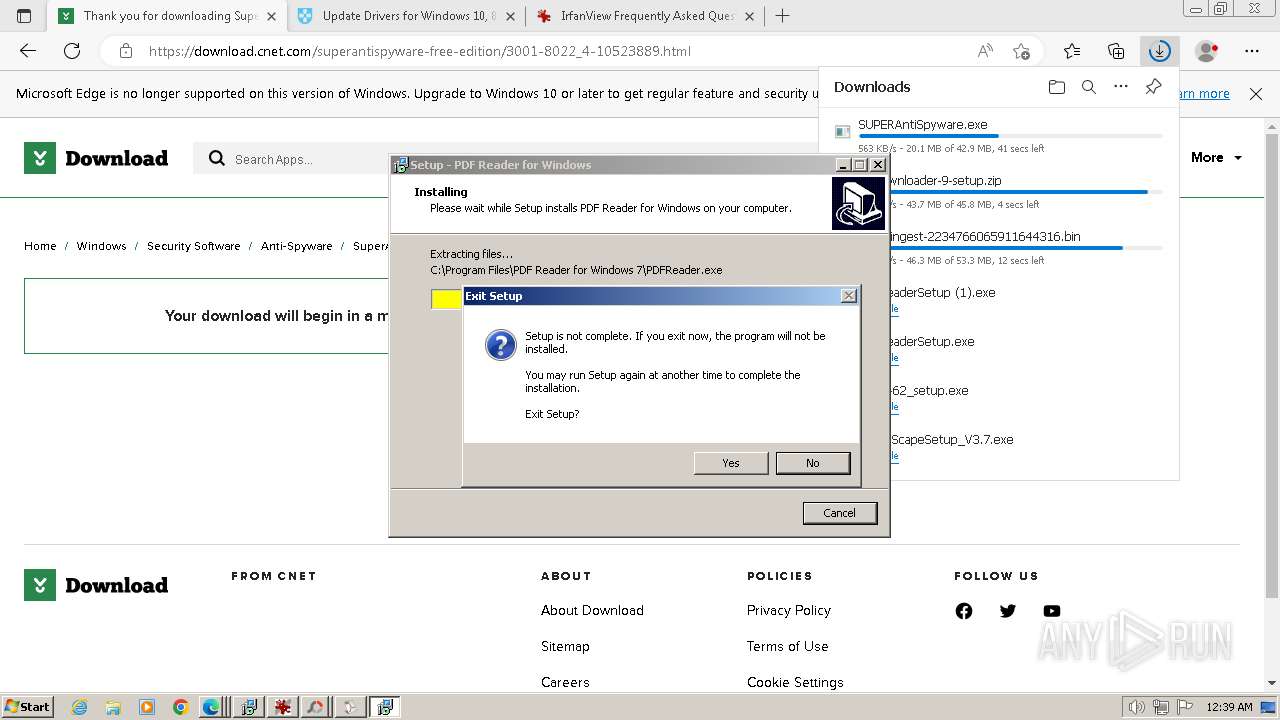Open CNET YouTube channel icon
Image resolution: width=1280 pixels, height=720 pixels.
[x=1052, y=611]
